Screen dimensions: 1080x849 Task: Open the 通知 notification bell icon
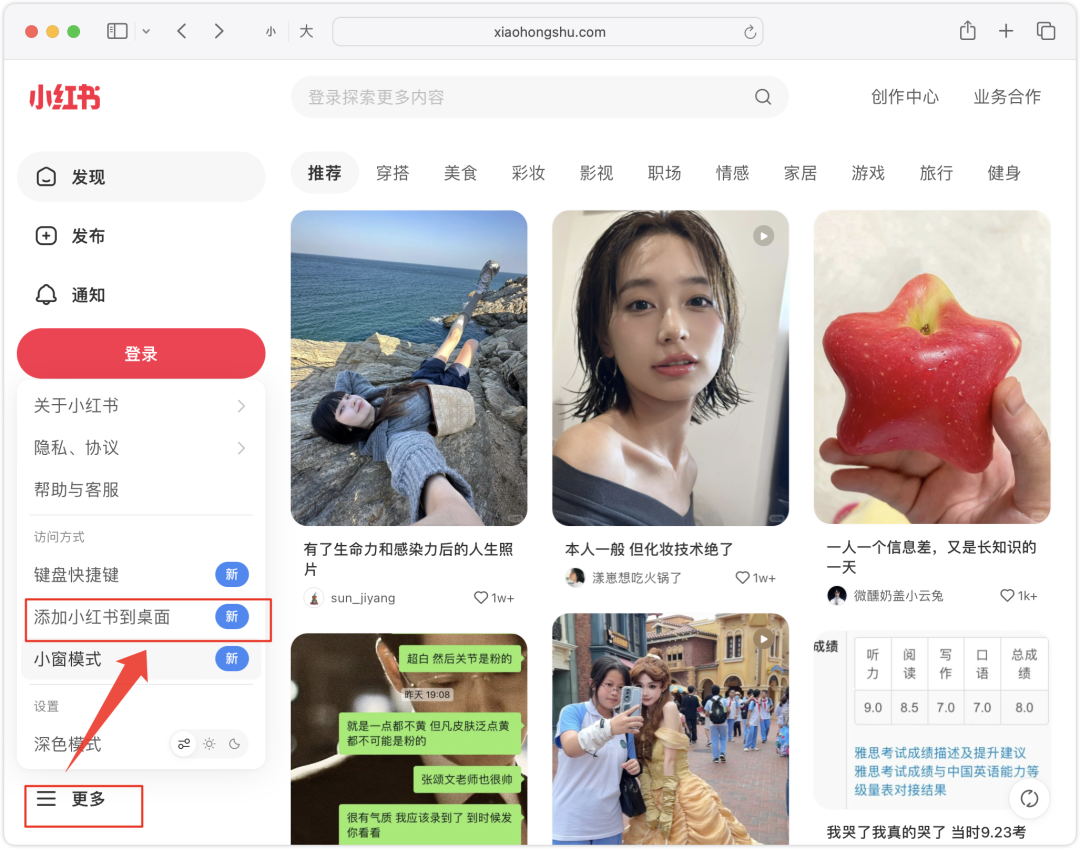point(46,294)
